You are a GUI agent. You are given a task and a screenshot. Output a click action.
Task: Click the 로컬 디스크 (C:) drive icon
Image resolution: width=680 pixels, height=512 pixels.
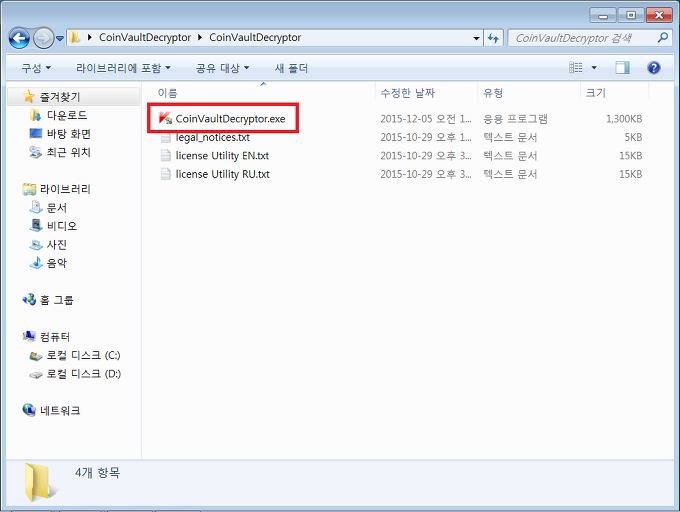pos(36,356)
